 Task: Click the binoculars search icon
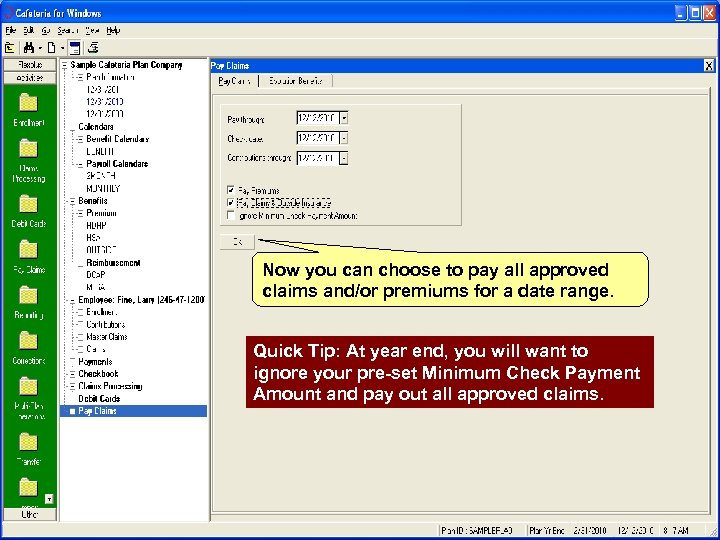(x=29, y=47)
